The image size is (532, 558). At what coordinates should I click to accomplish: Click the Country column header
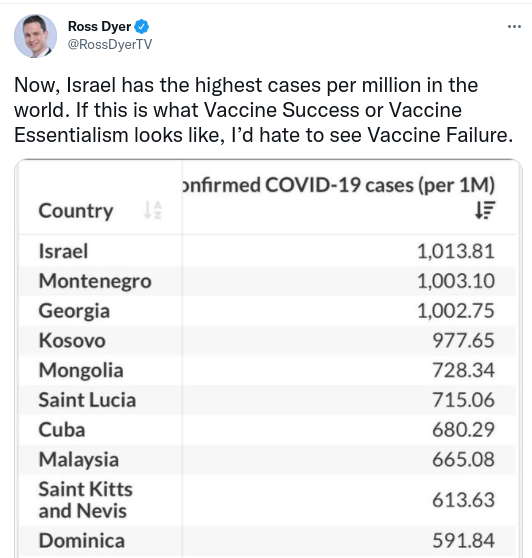tap(76, 211)
